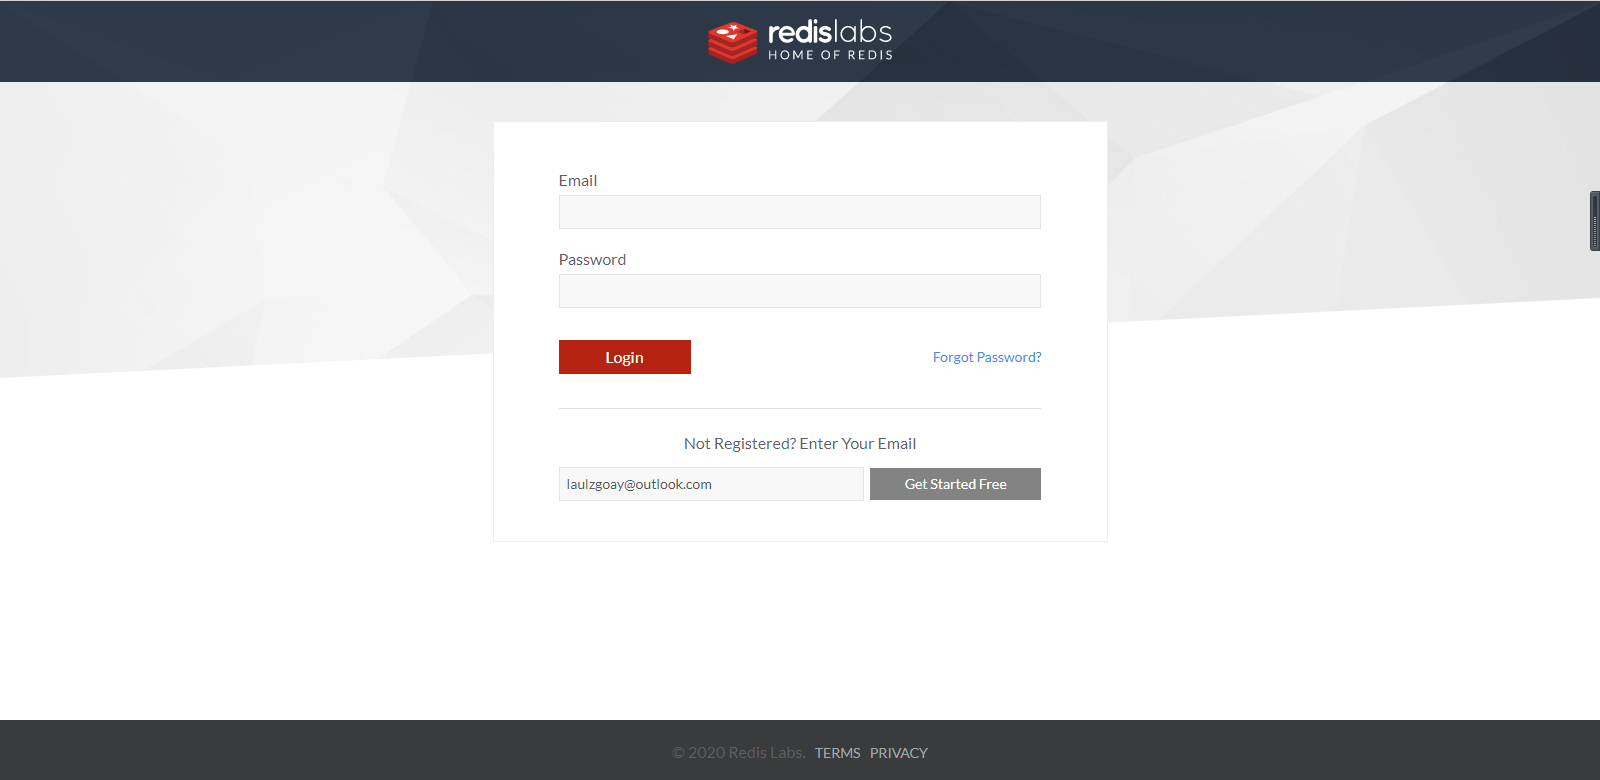Viewport: 1600px width, 780px height.
Task: Click the Password field label
Action: pos(592,260)
